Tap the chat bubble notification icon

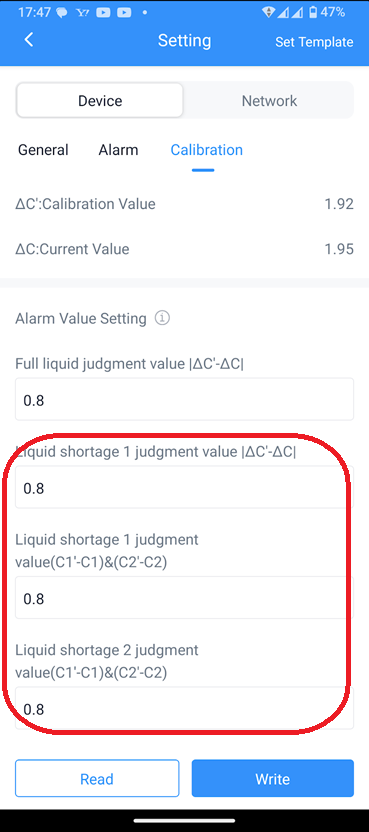click(62, 12)
